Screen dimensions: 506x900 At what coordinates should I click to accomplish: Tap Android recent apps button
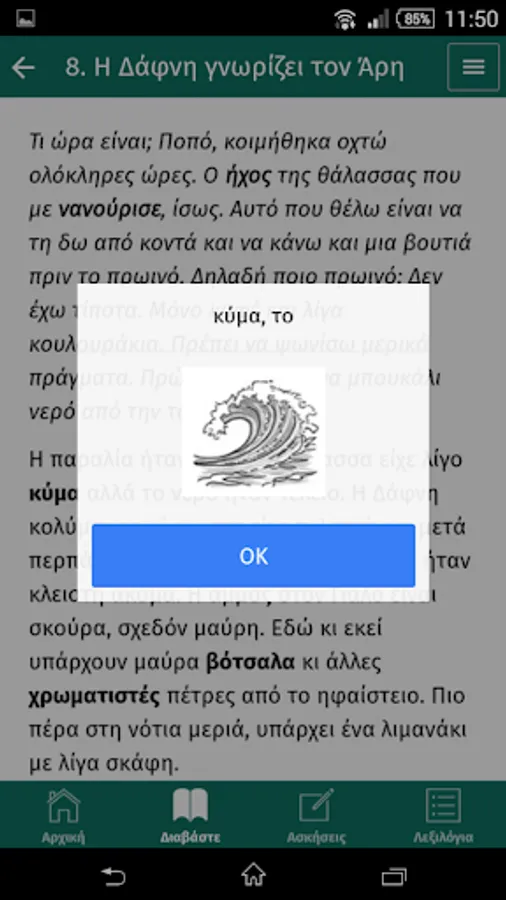394,875
